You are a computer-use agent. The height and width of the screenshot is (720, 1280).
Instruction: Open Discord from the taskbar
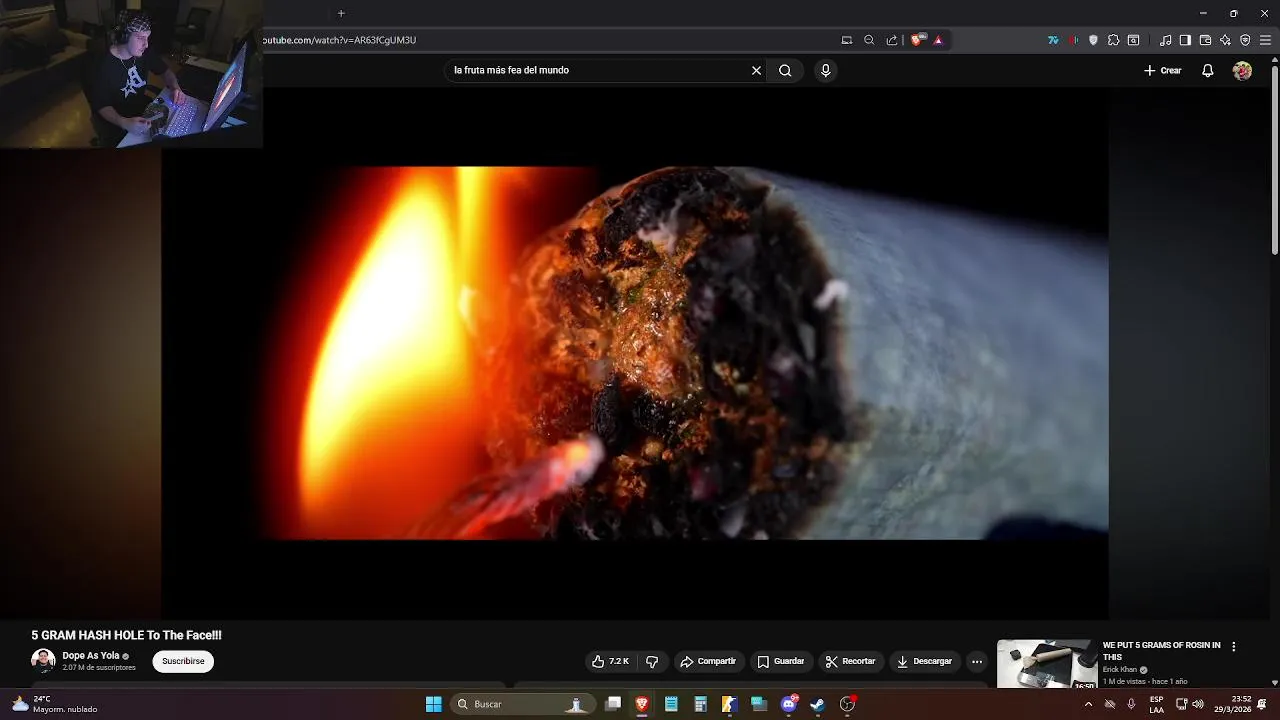789,704
